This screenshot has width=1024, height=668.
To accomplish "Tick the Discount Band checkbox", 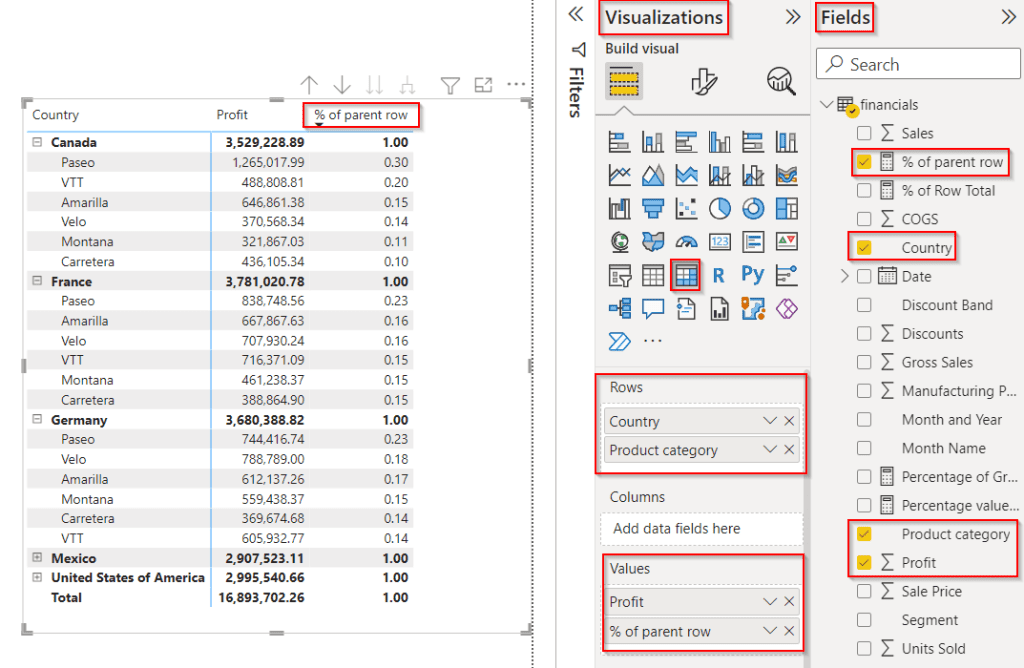I will click(864, 305).
